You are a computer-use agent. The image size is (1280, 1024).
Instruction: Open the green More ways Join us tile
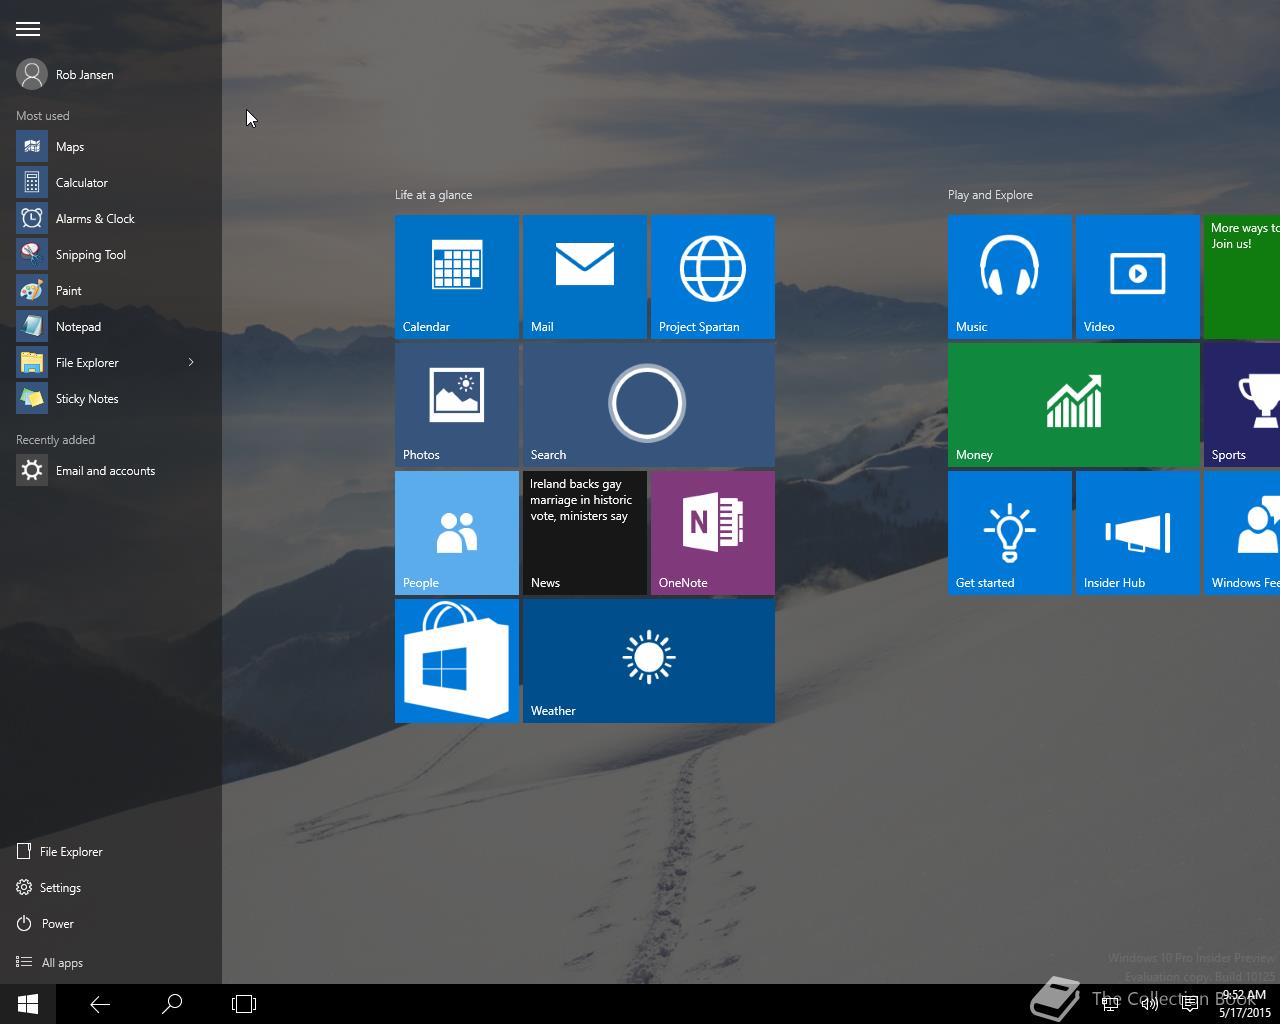(1242, 277)
